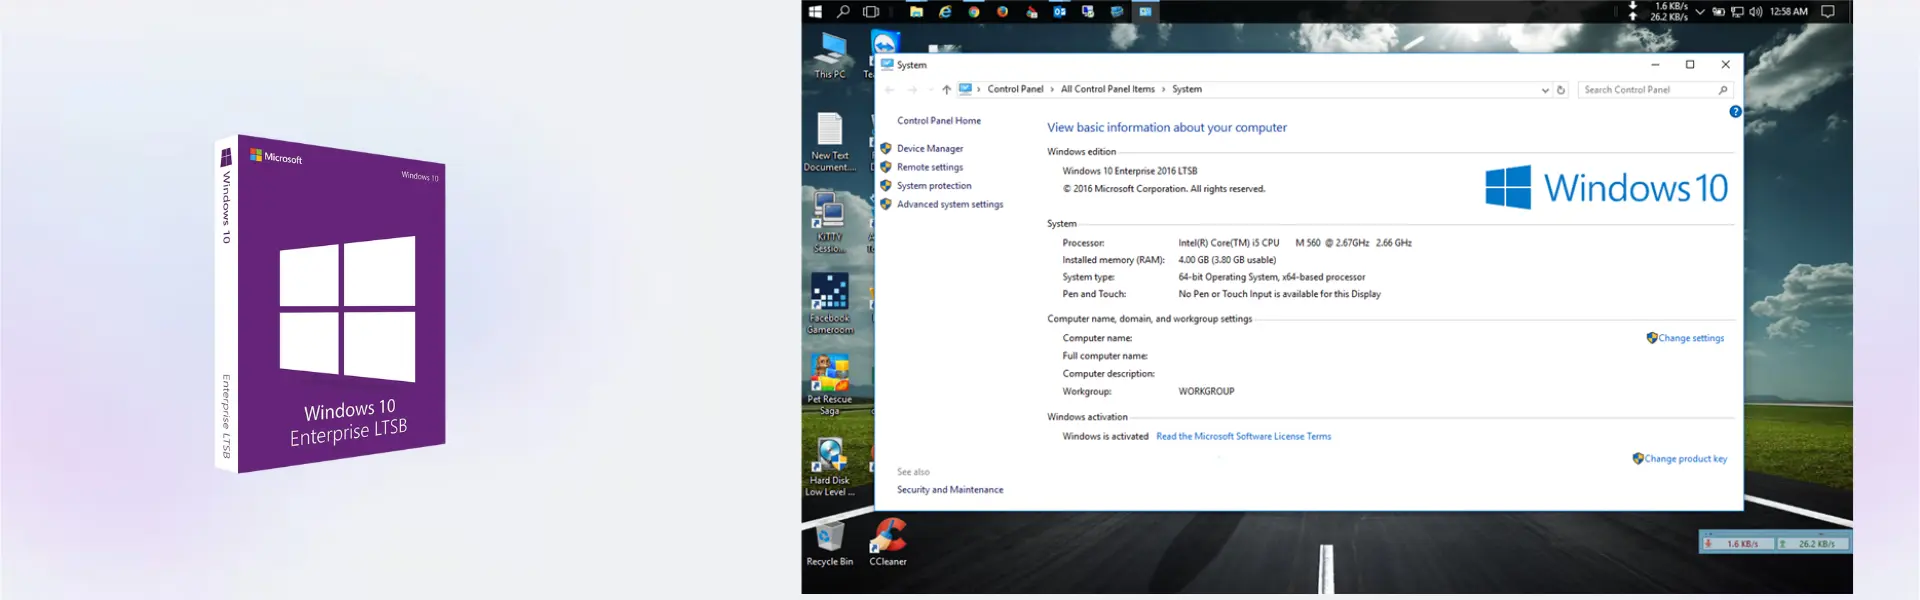Open the volume speaker tray icon
The image size is (1920, 600).
tap(1755, 12)
